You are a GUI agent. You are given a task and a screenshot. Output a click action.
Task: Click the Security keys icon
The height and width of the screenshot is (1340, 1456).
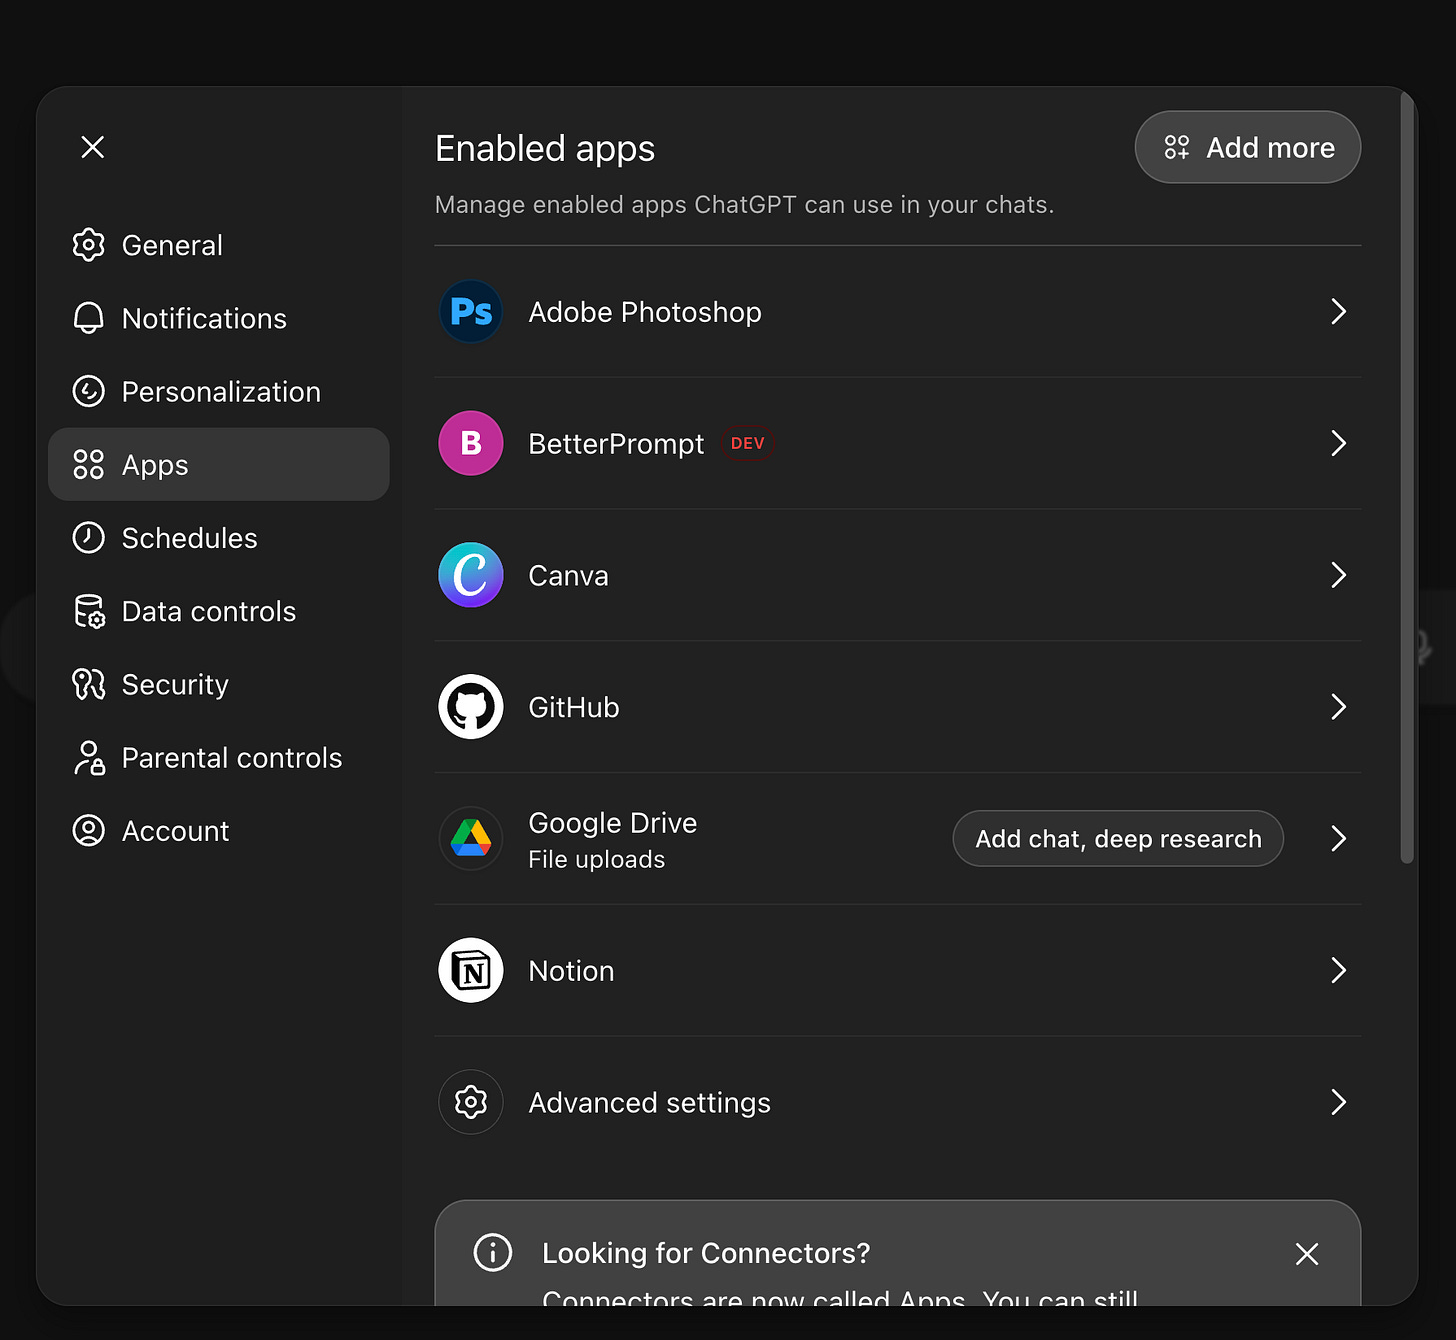89,684
